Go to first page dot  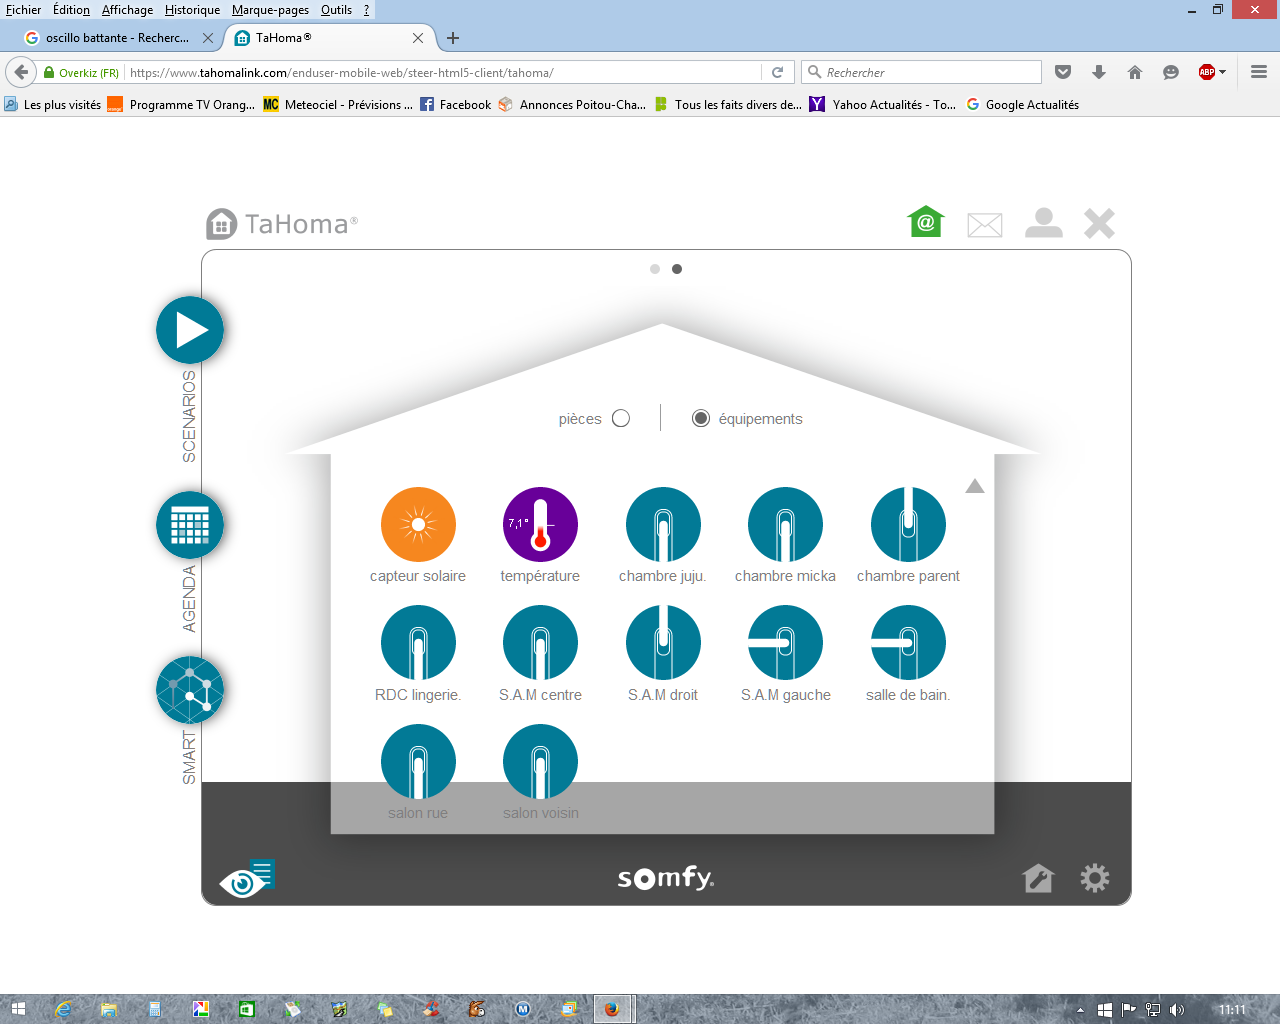coord(655,269)
